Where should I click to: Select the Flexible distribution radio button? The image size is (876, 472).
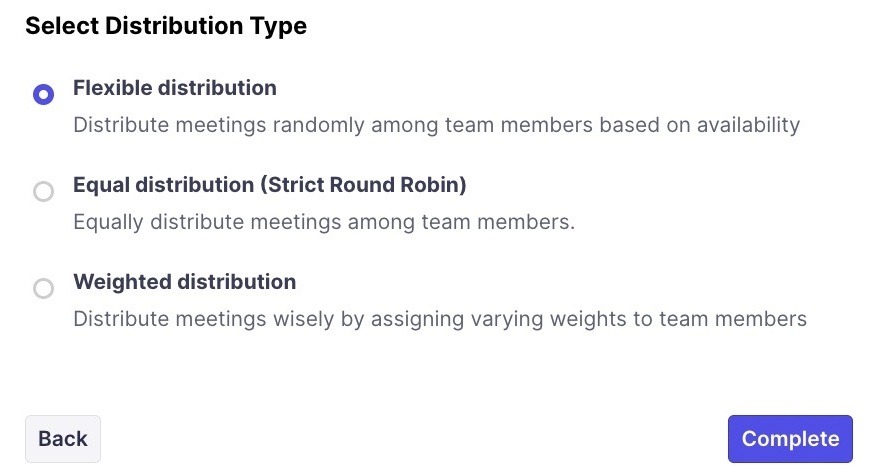coord(43,94)
